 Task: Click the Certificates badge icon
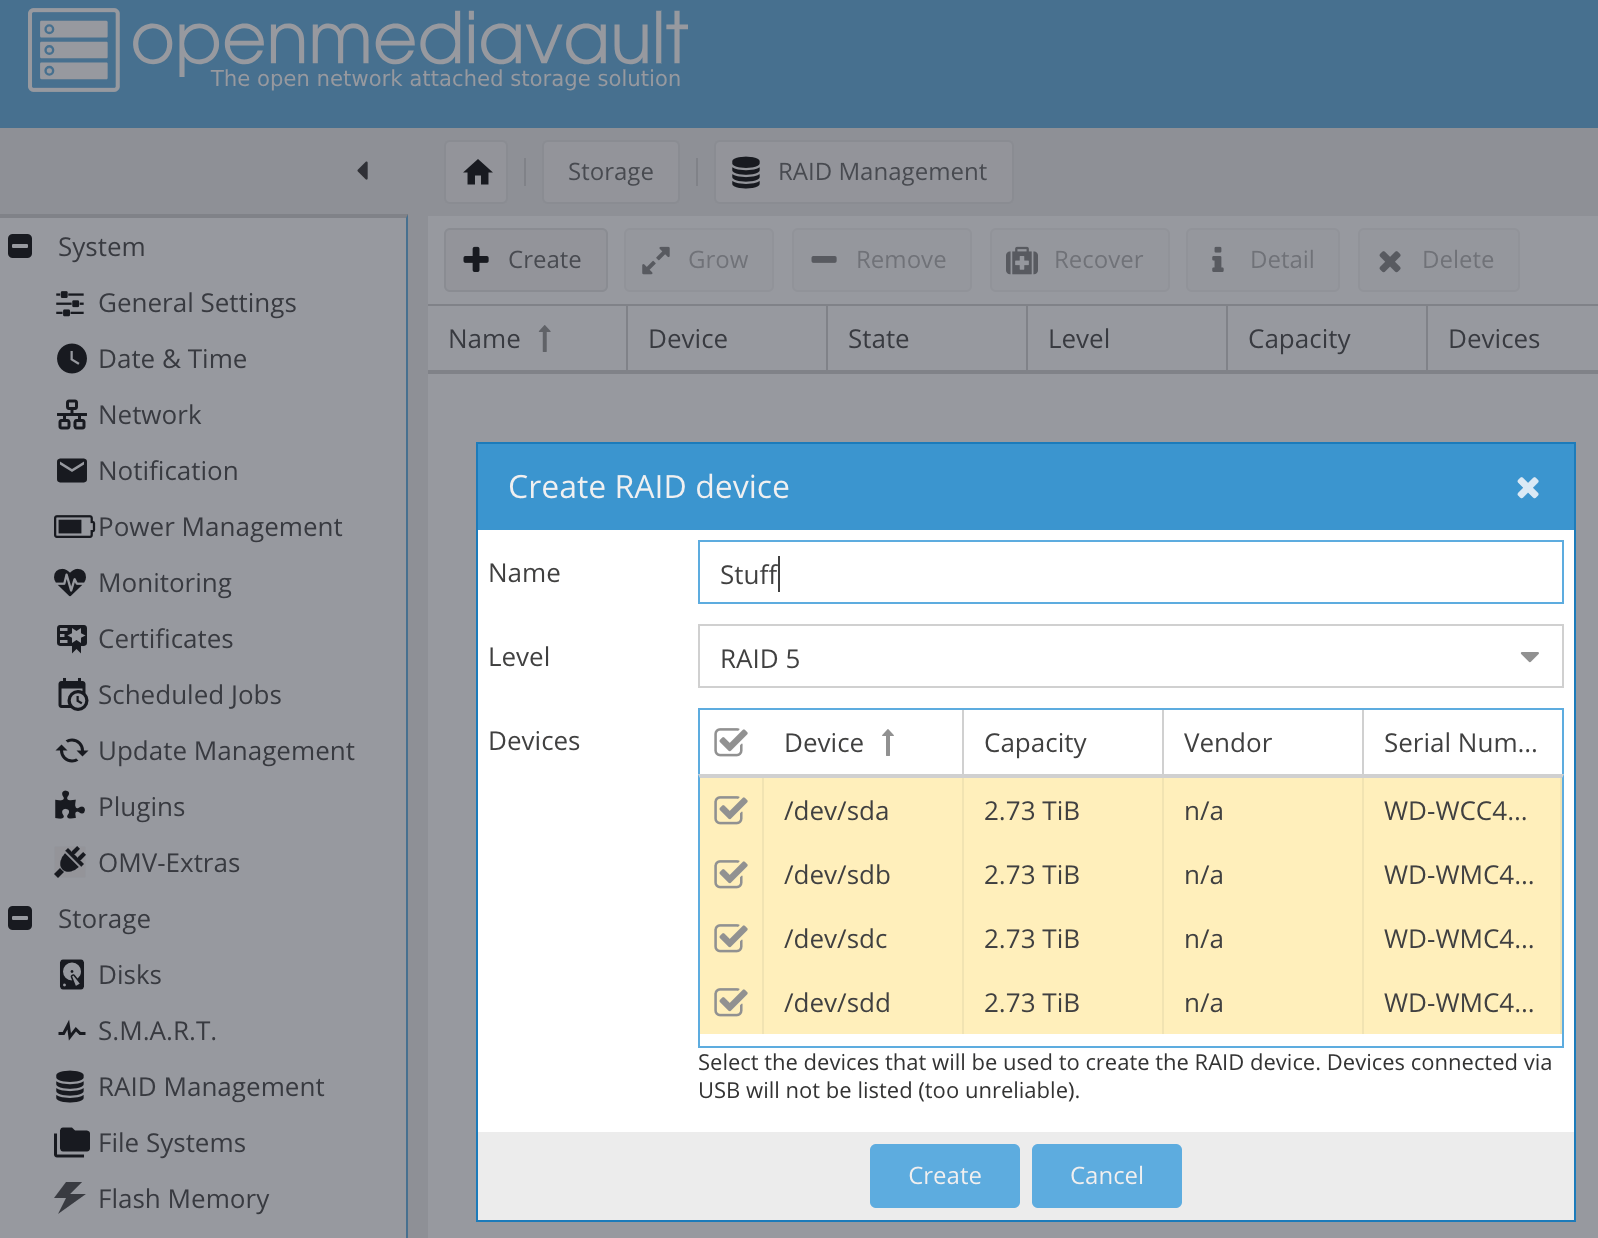coord(72,638)
